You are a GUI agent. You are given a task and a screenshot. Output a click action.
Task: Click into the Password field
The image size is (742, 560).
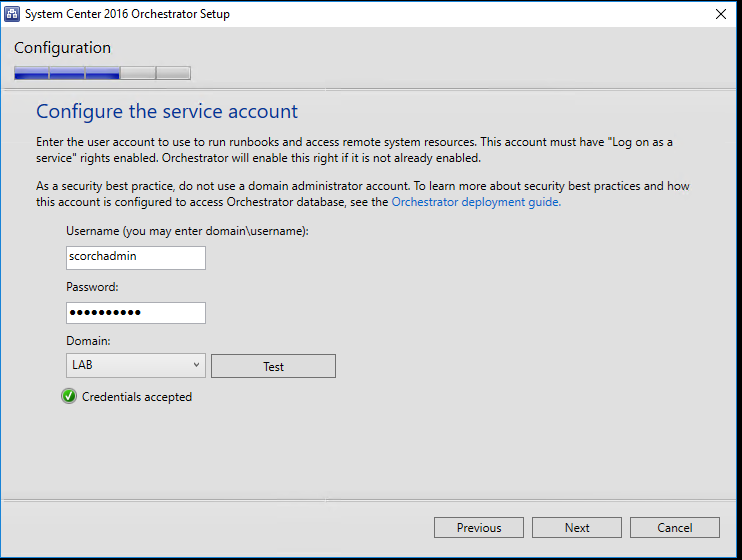136,313
